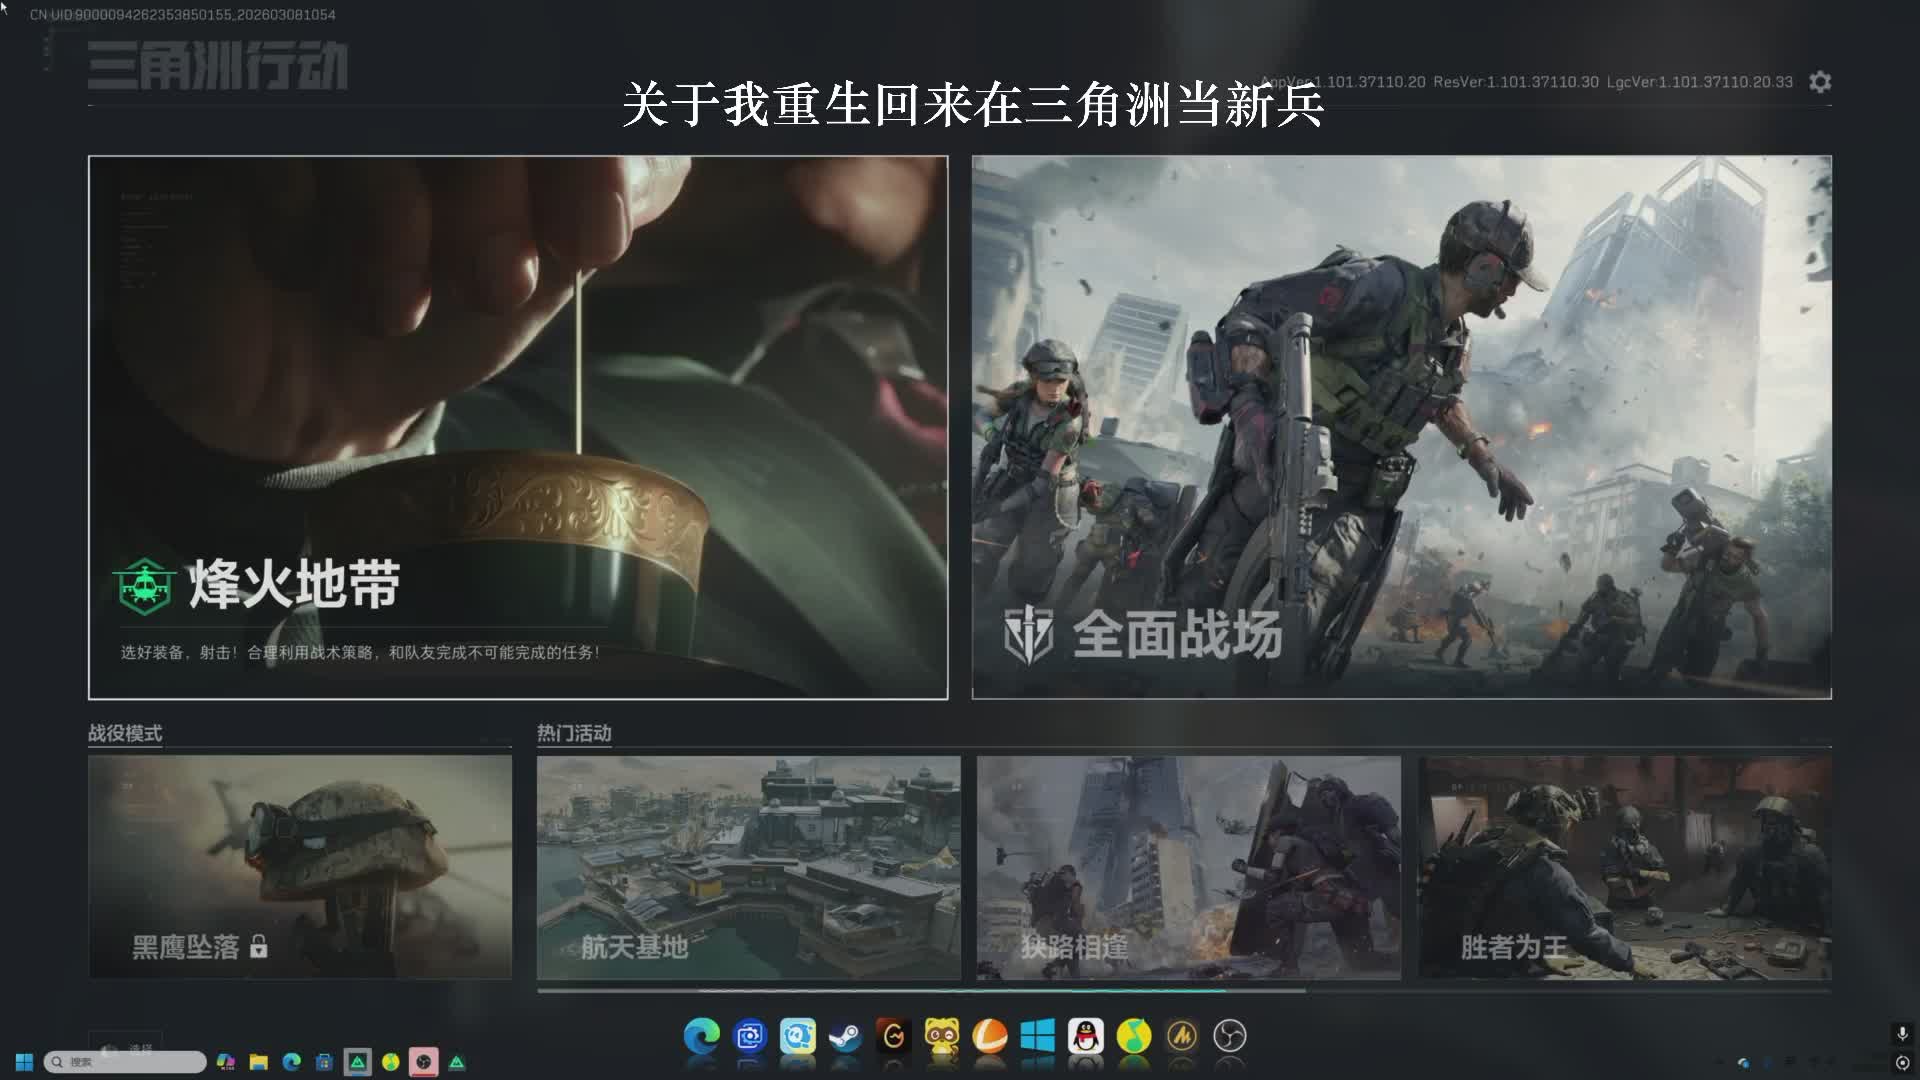
Task: Click the 全面战场 shield emblem icon
Action: [1028, 634]
